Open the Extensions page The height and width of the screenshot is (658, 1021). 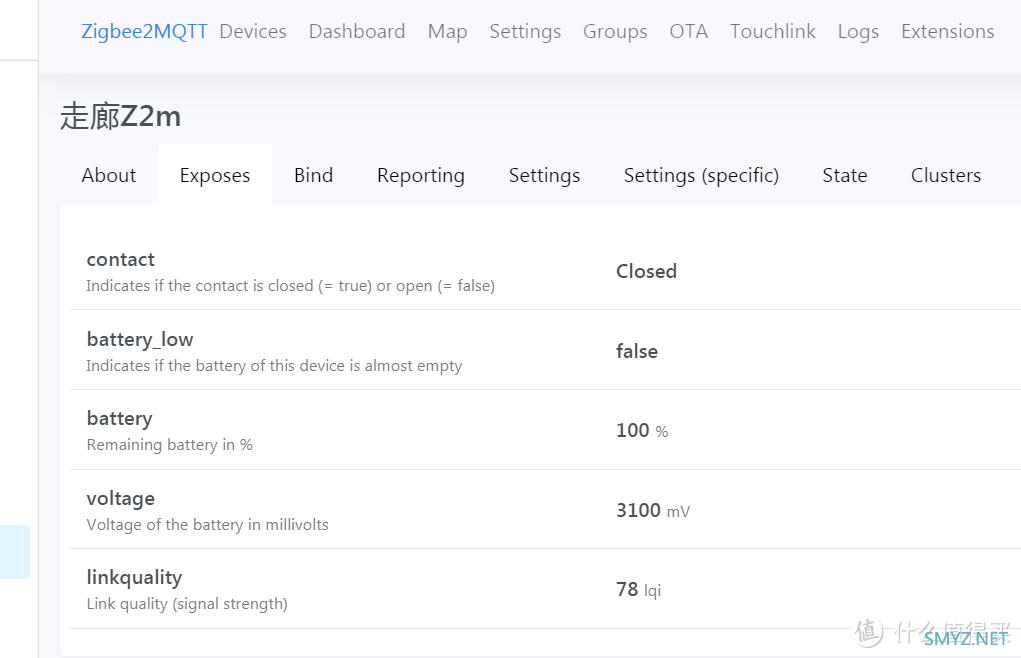click(947, 31)
